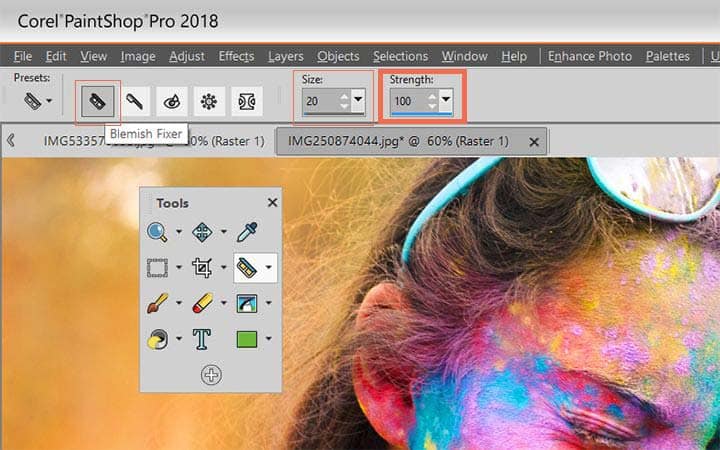Select the Paint Brush tool
This screenshot has width=720, height=450.
tap(157, 304)
